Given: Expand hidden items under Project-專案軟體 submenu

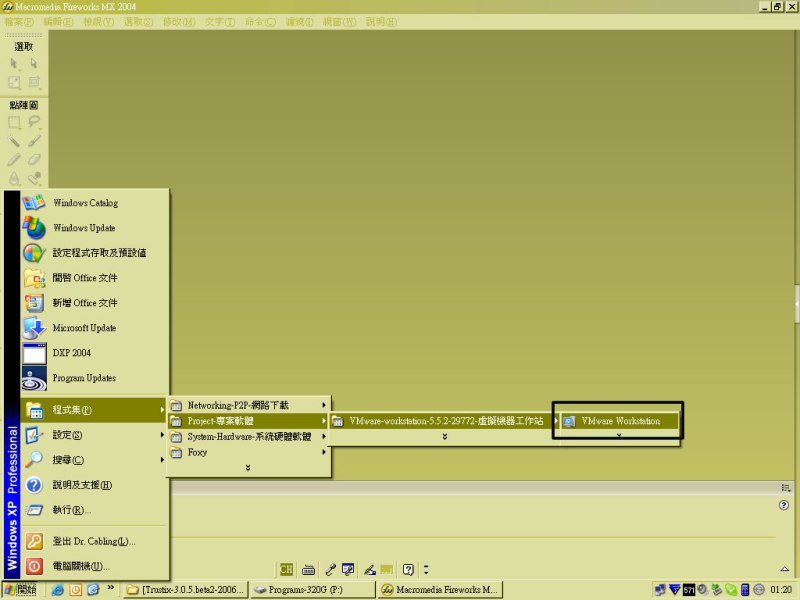Looking at the screenshot, I should coord(445,437).
